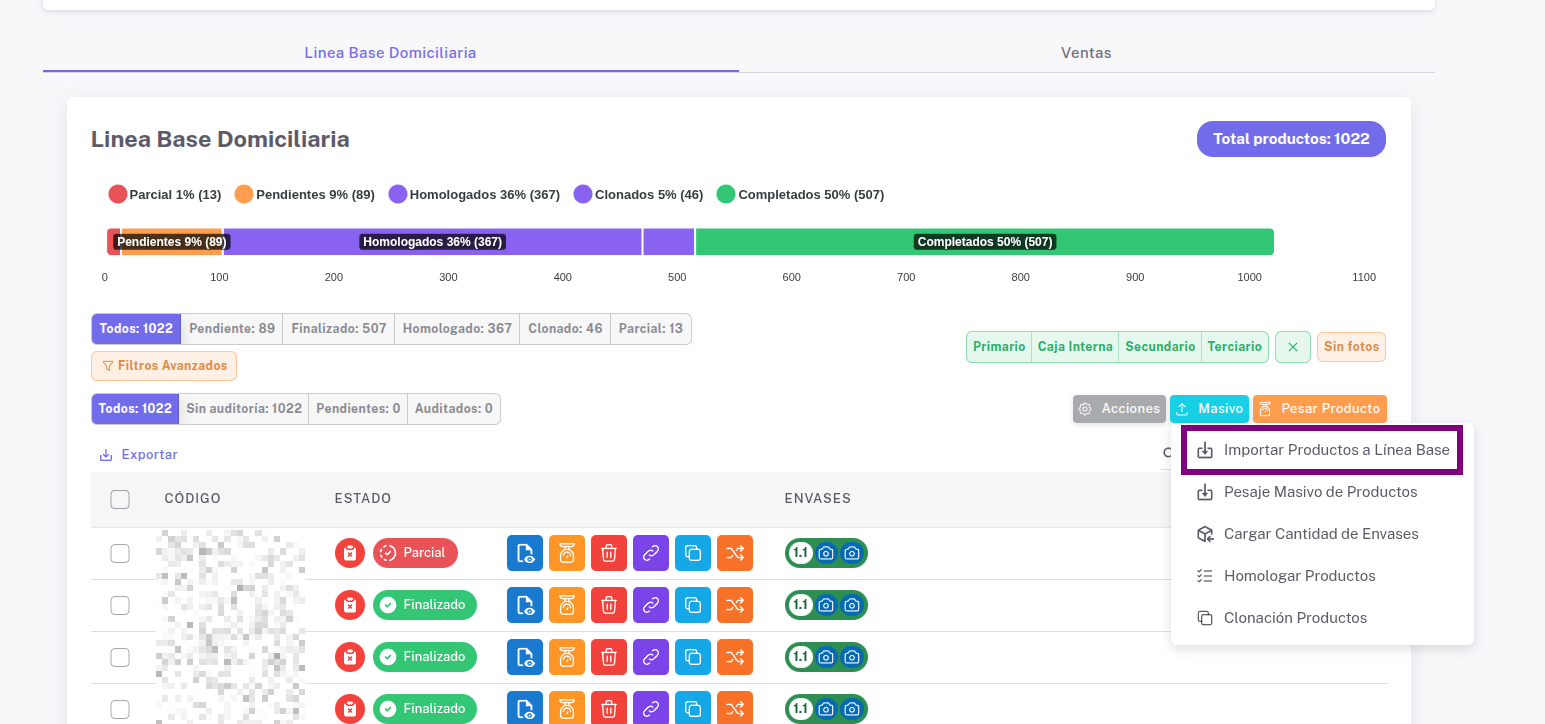The height and width of the screenshot is (724, 1545).
Task: Filter by Clonado: 46 status
Action: 565,329
